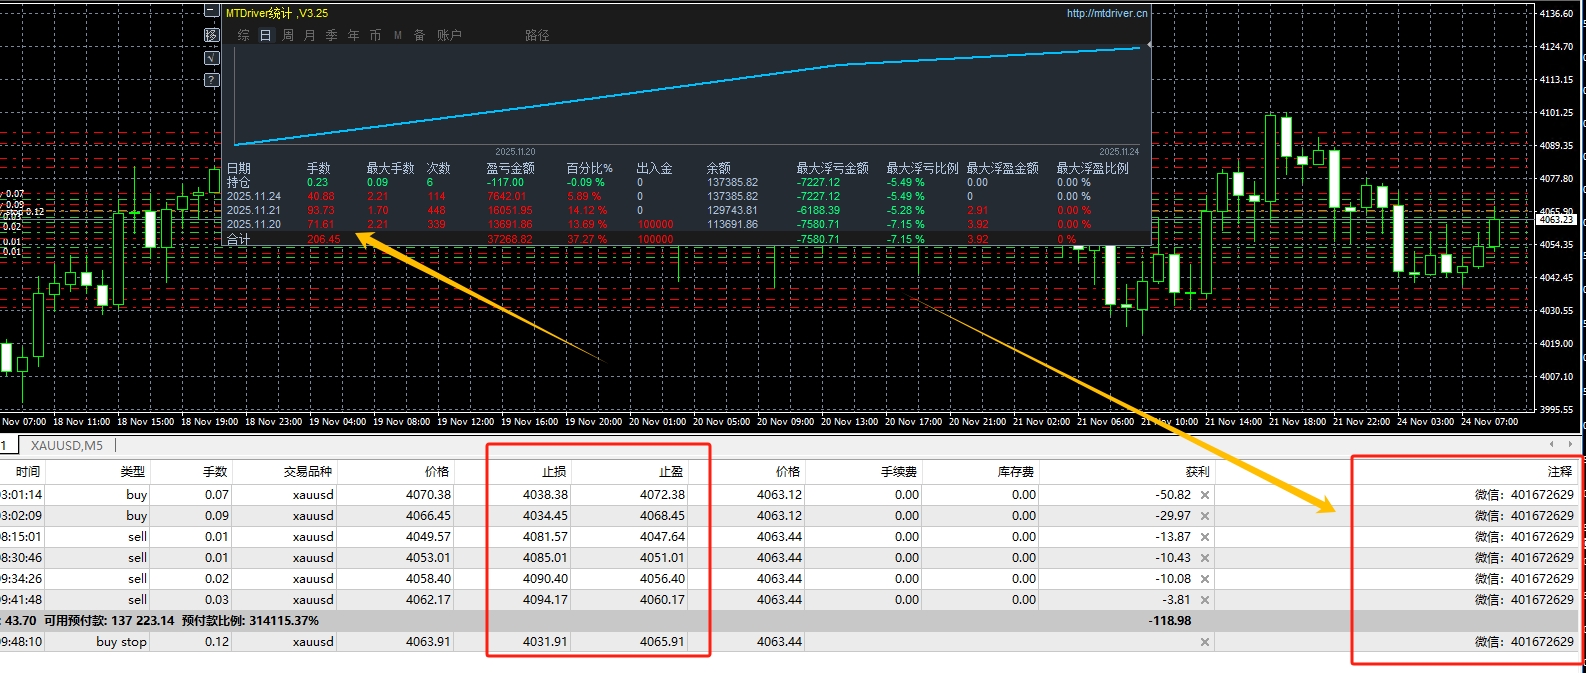
Task: Open the mtdriver.cn website link
Action: [x=1106, y=13]
